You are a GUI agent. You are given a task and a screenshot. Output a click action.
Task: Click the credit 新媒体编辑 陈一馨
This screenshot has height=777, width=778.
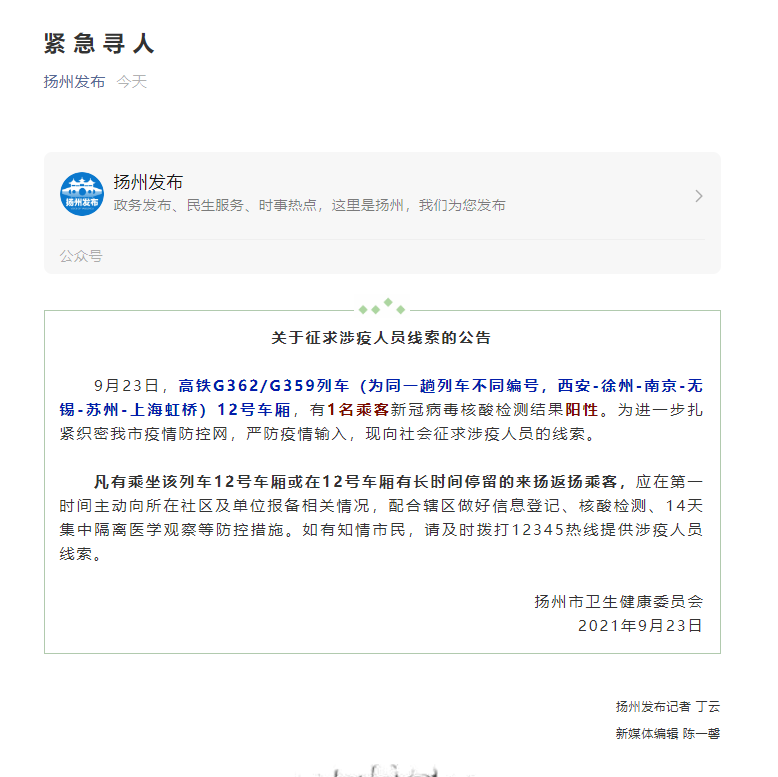(x=668, y=733)
